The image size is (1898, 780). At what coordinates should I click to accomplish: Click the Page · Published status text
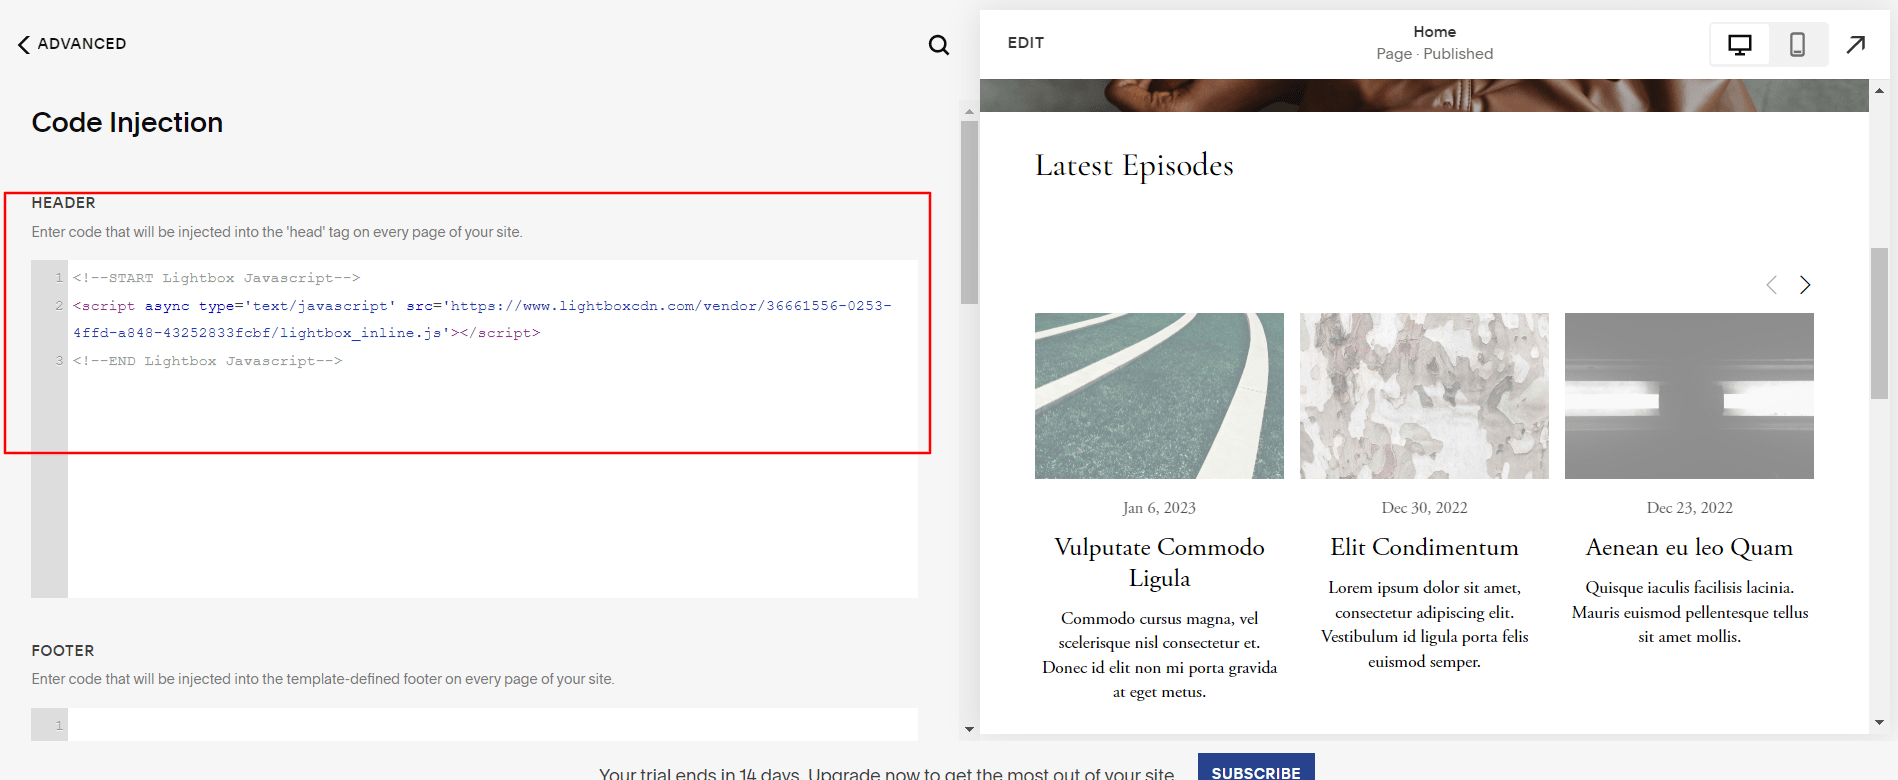(1434, 54)
